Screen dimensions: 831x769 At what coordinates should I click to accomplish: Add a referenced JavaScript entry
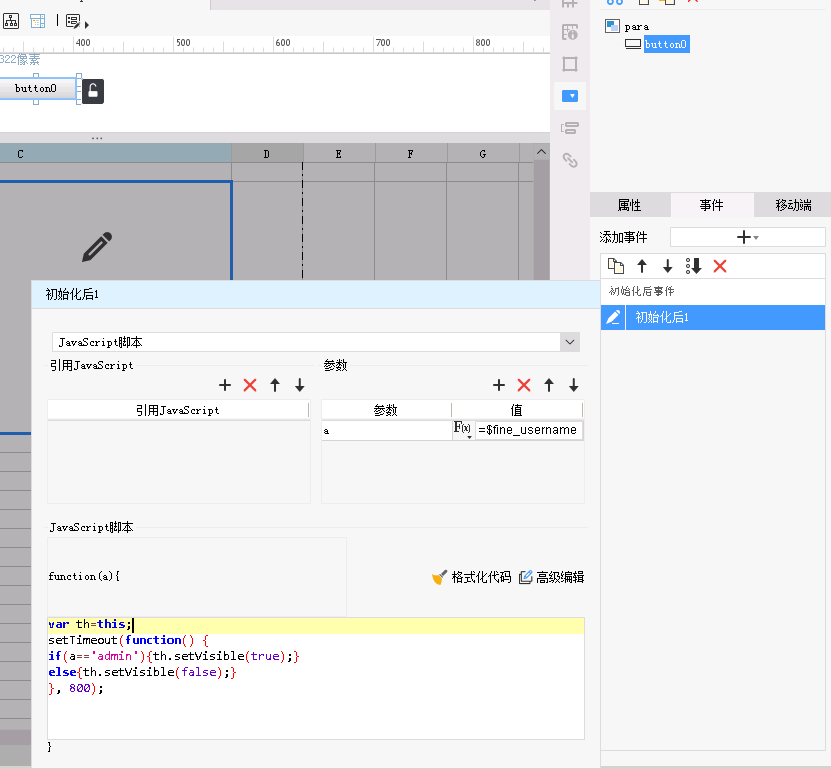click(x=225, y=385)
